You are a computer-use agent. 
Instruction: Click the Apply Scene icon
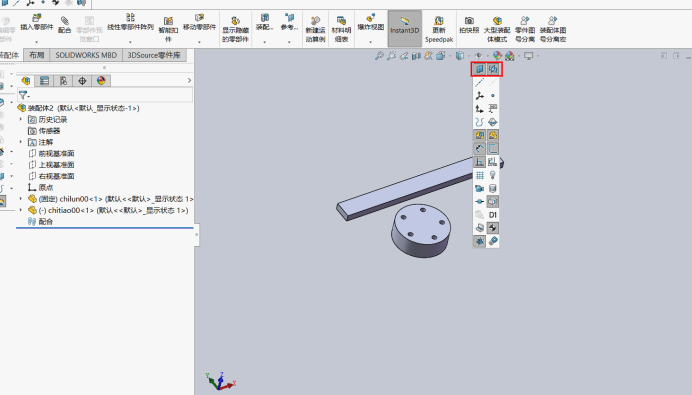[510, 56]
